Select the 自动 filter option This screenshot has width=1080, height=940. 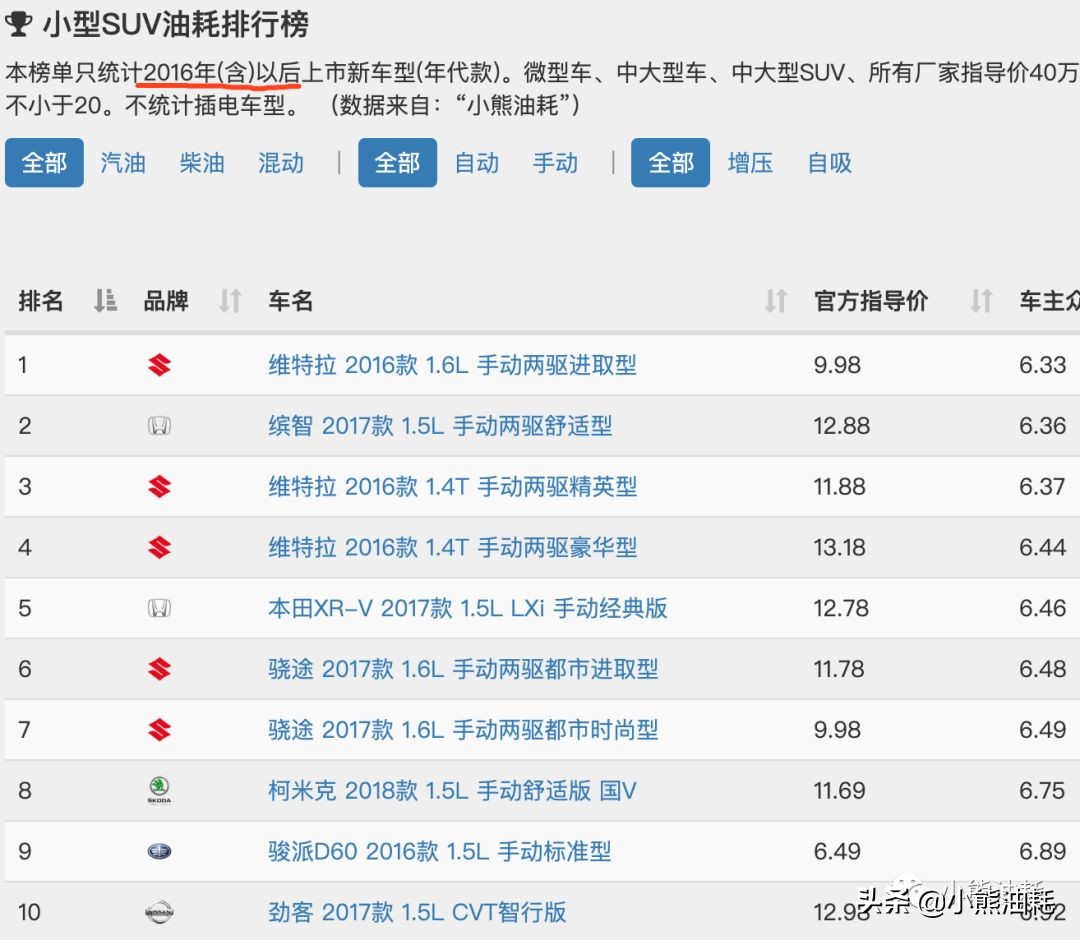[477, 163]
